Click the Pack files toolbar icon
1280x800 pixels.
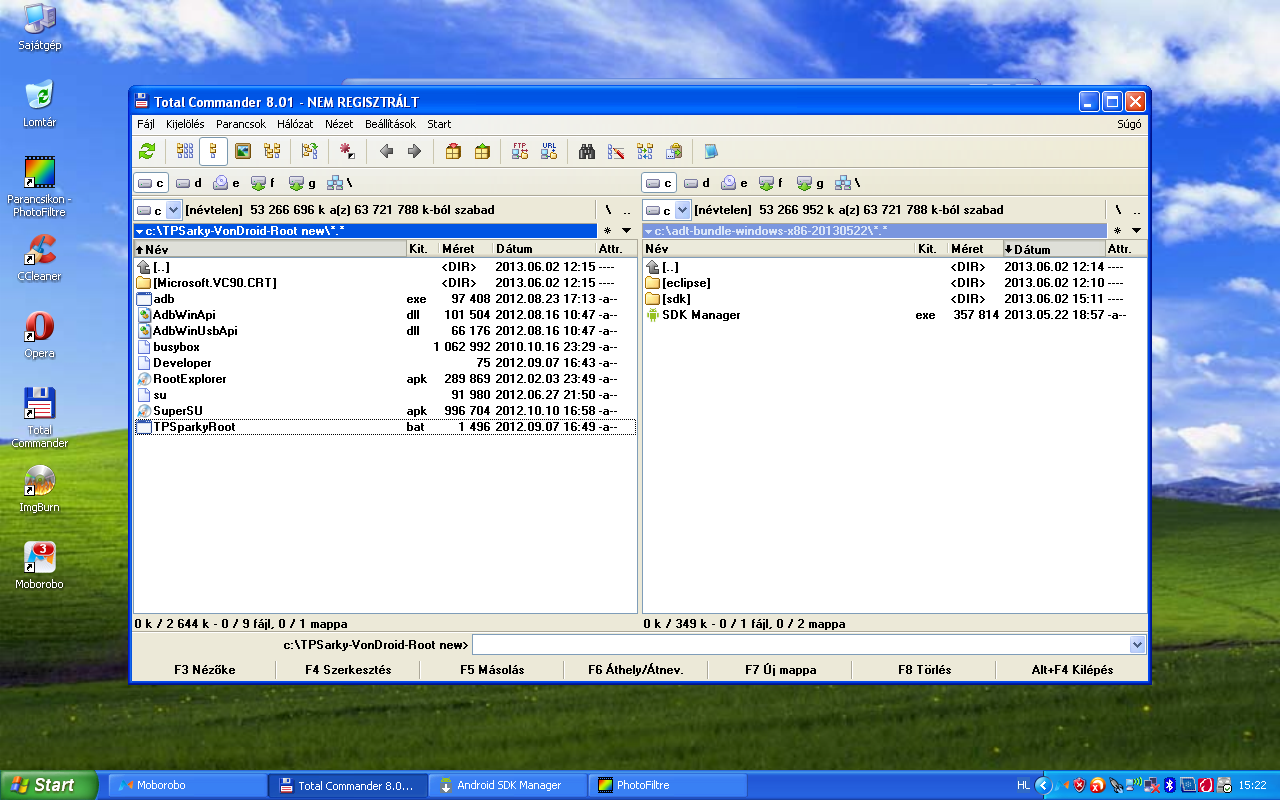[453, 151]
